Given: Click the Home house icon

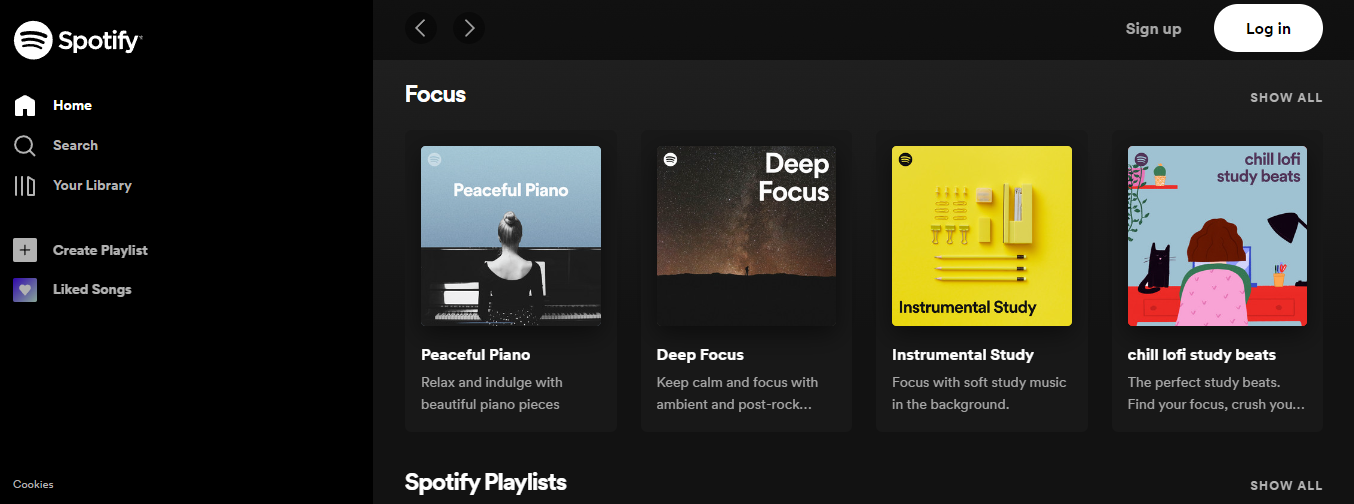Looking at the screenshot, I should [25, 105].
